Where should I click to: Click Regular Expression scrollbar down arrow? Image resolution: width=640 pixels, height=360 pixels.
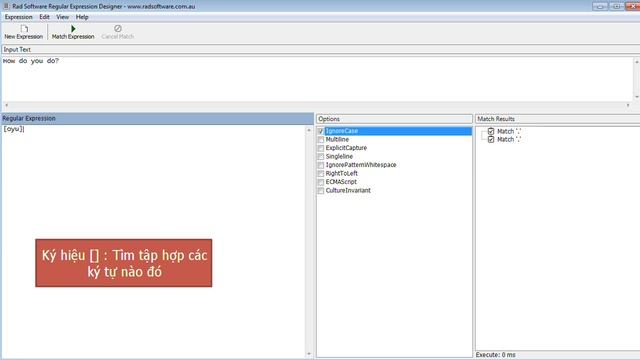[x=309, y=354]
